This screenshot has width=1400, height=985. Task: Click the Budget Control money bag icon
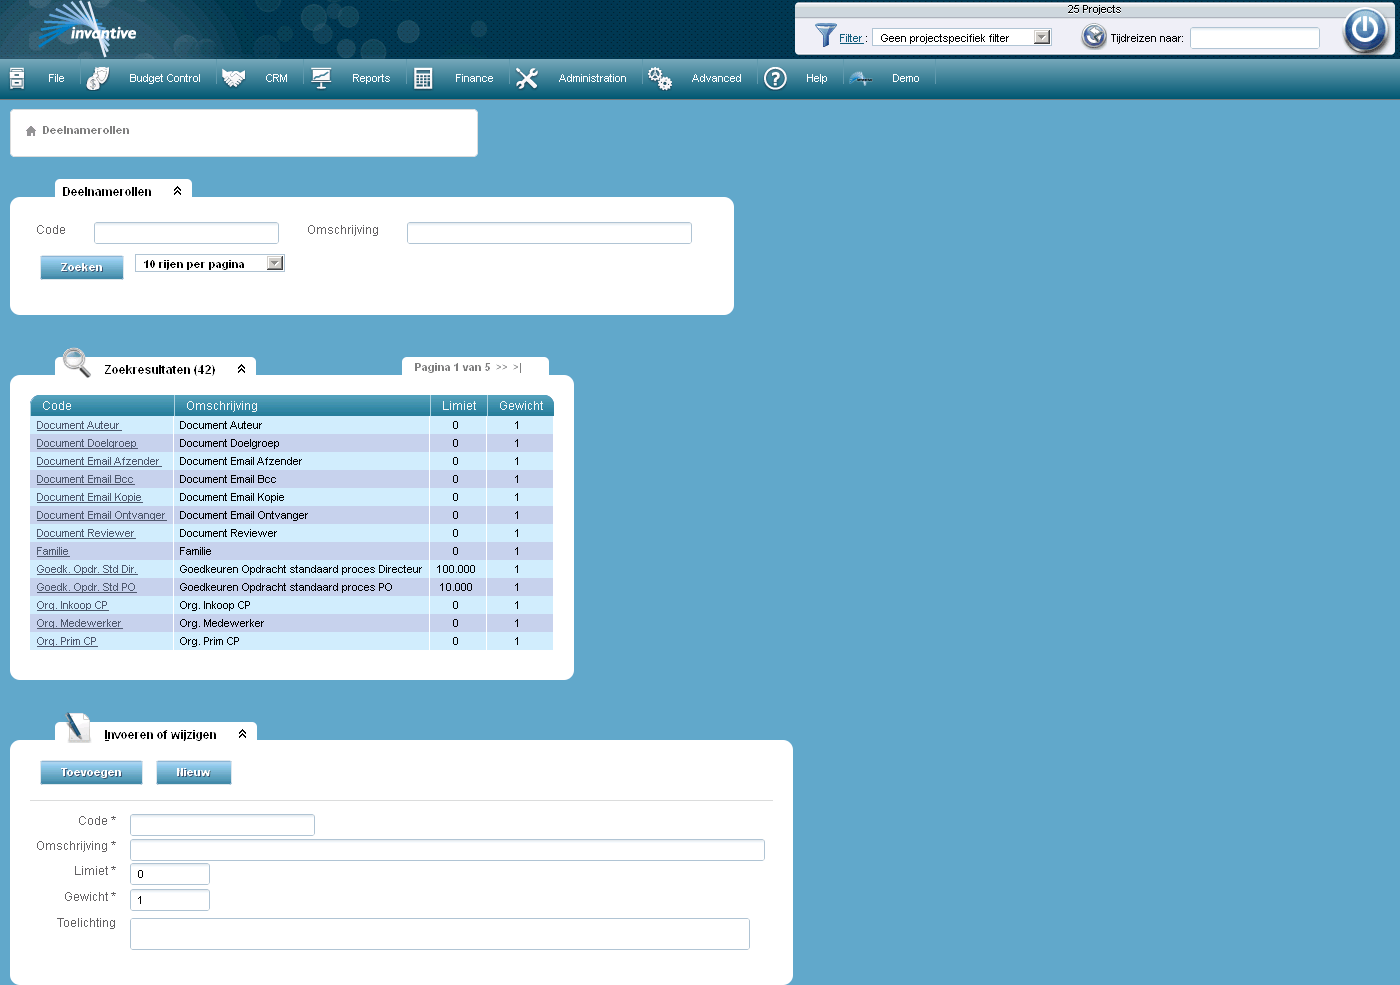click(98, 78)
